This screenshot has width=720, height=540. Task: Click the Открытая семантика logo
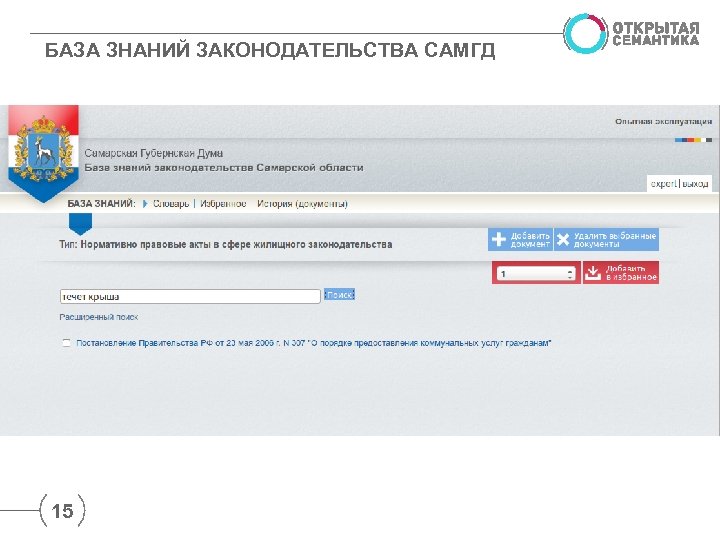631,33
